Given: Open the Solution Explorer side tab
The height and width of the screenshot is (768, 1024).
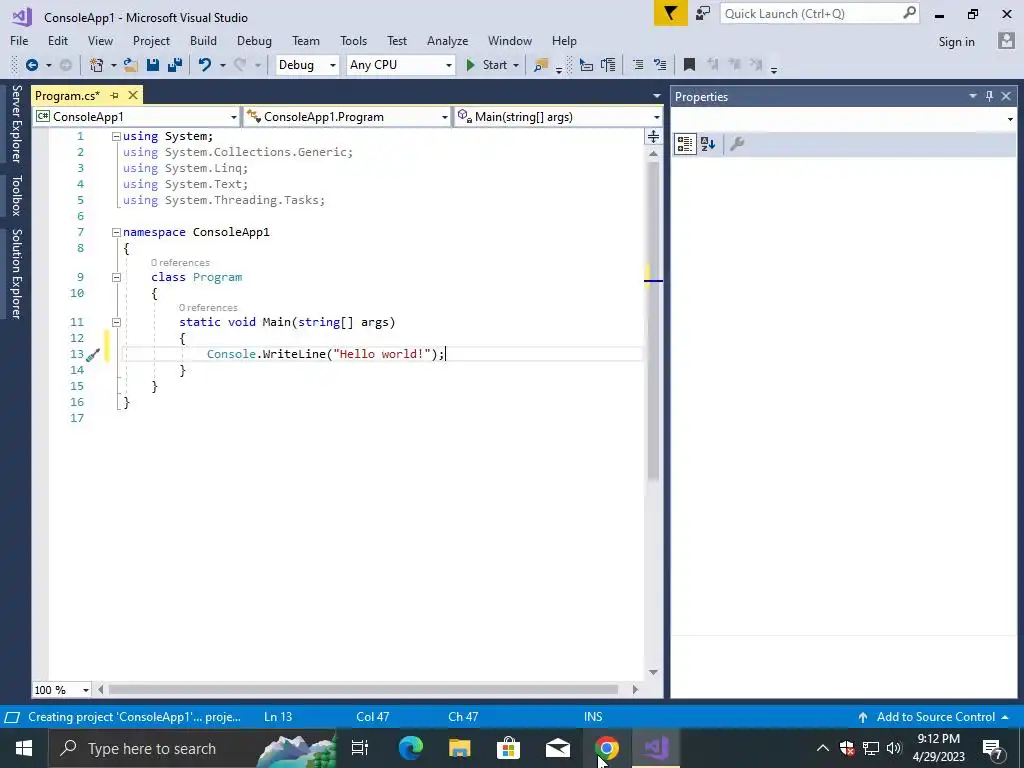Looking at the screenshot, I should pyautogui.click(x=16, y=274).
